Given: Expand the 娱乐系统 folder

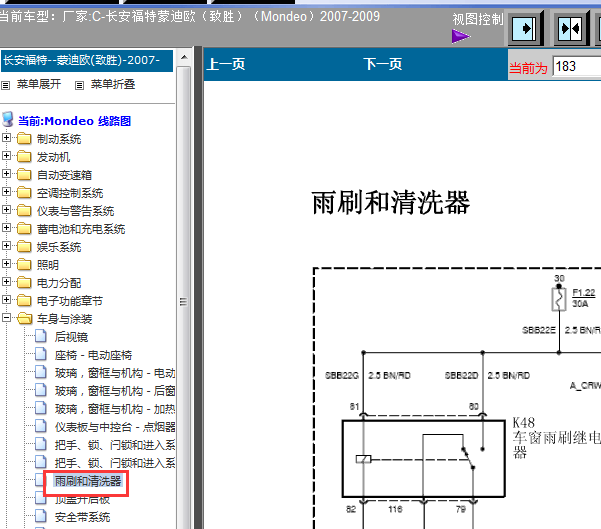Looking at the screenshot, I should (6, 245).
